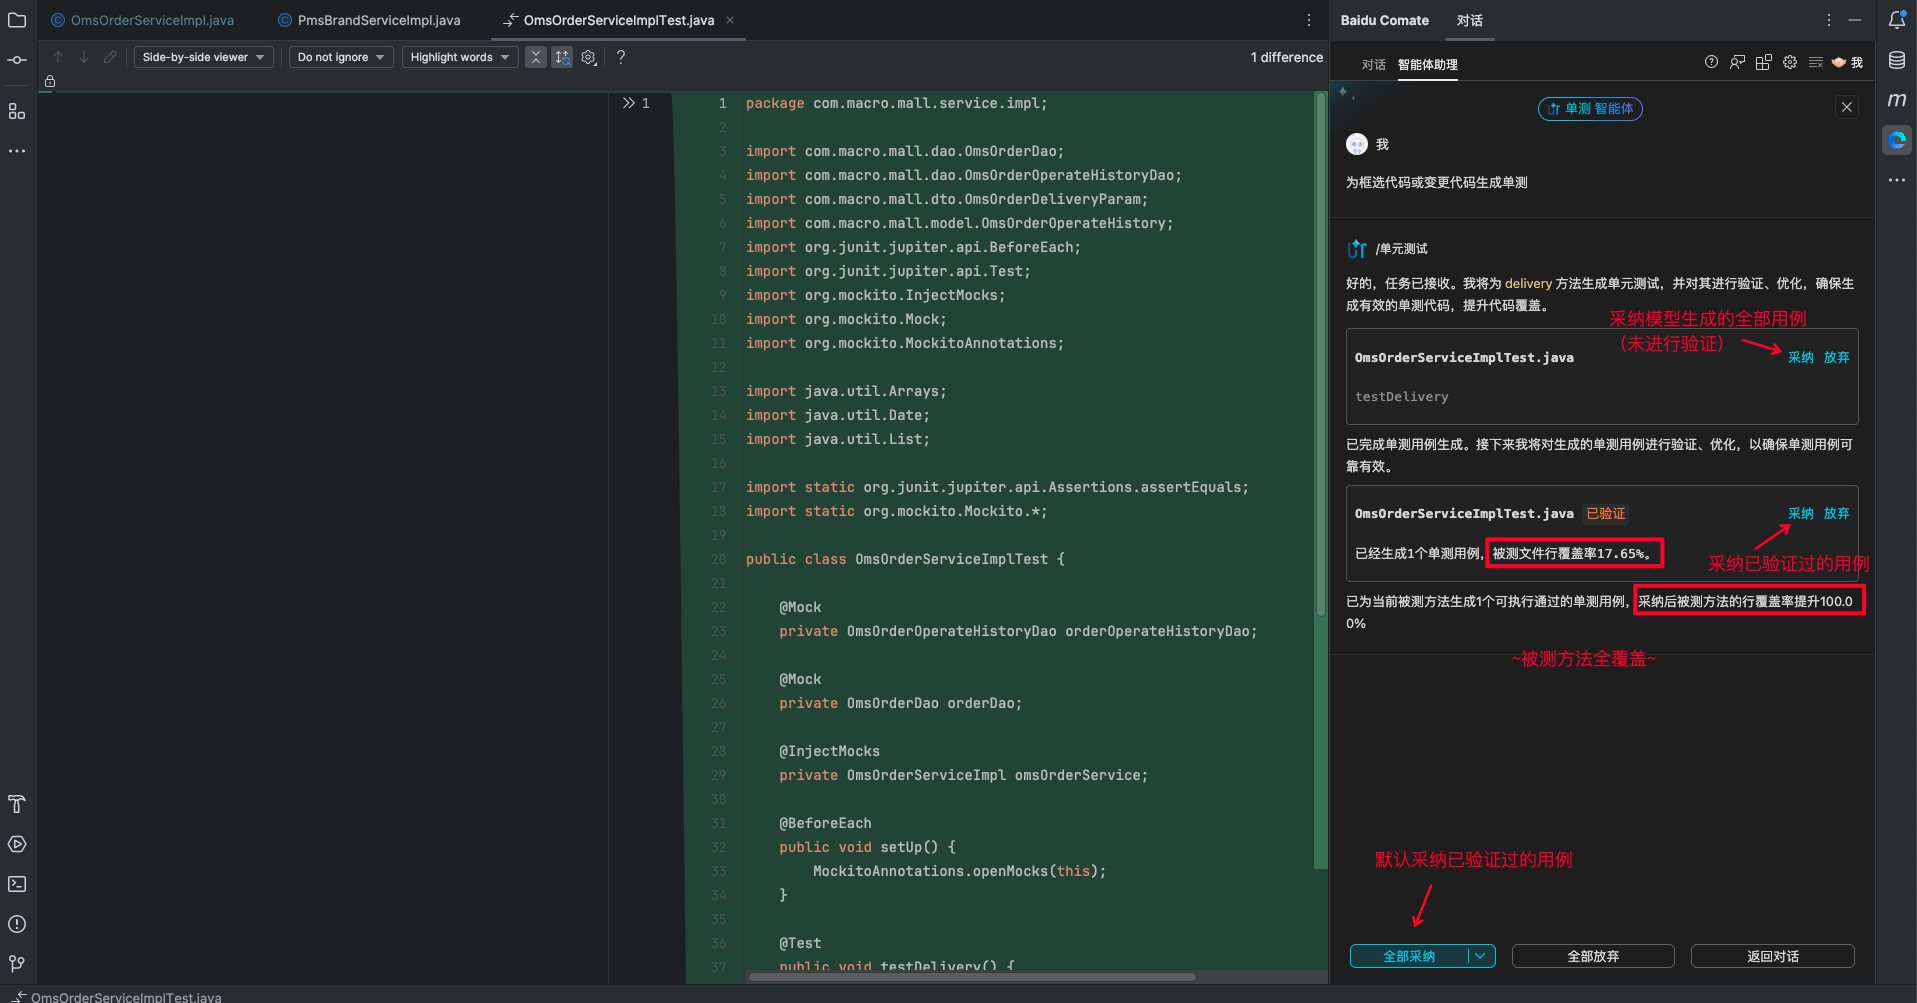1917x1003 pixels.
Task: Clear Comate conversation list icon
Action: pos(1816,62)
